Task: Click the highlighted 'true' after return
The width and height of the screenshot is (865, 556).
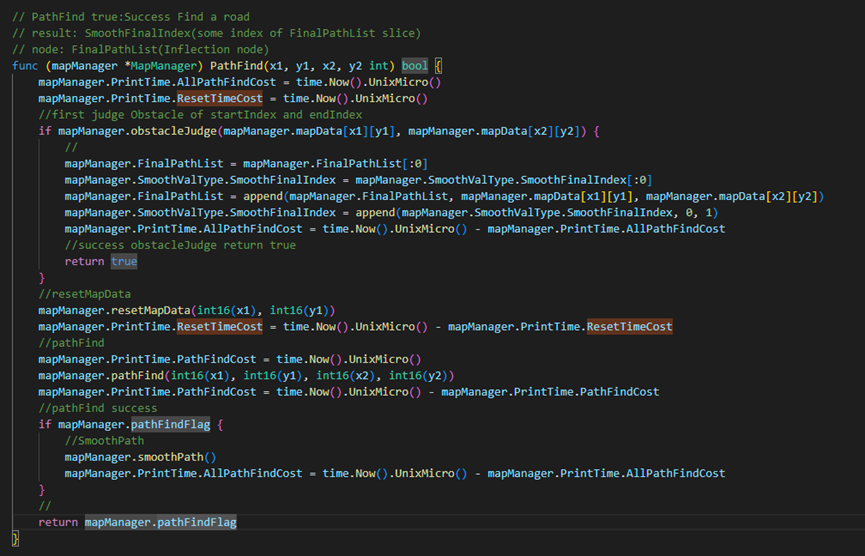Action: pos(124,261)
